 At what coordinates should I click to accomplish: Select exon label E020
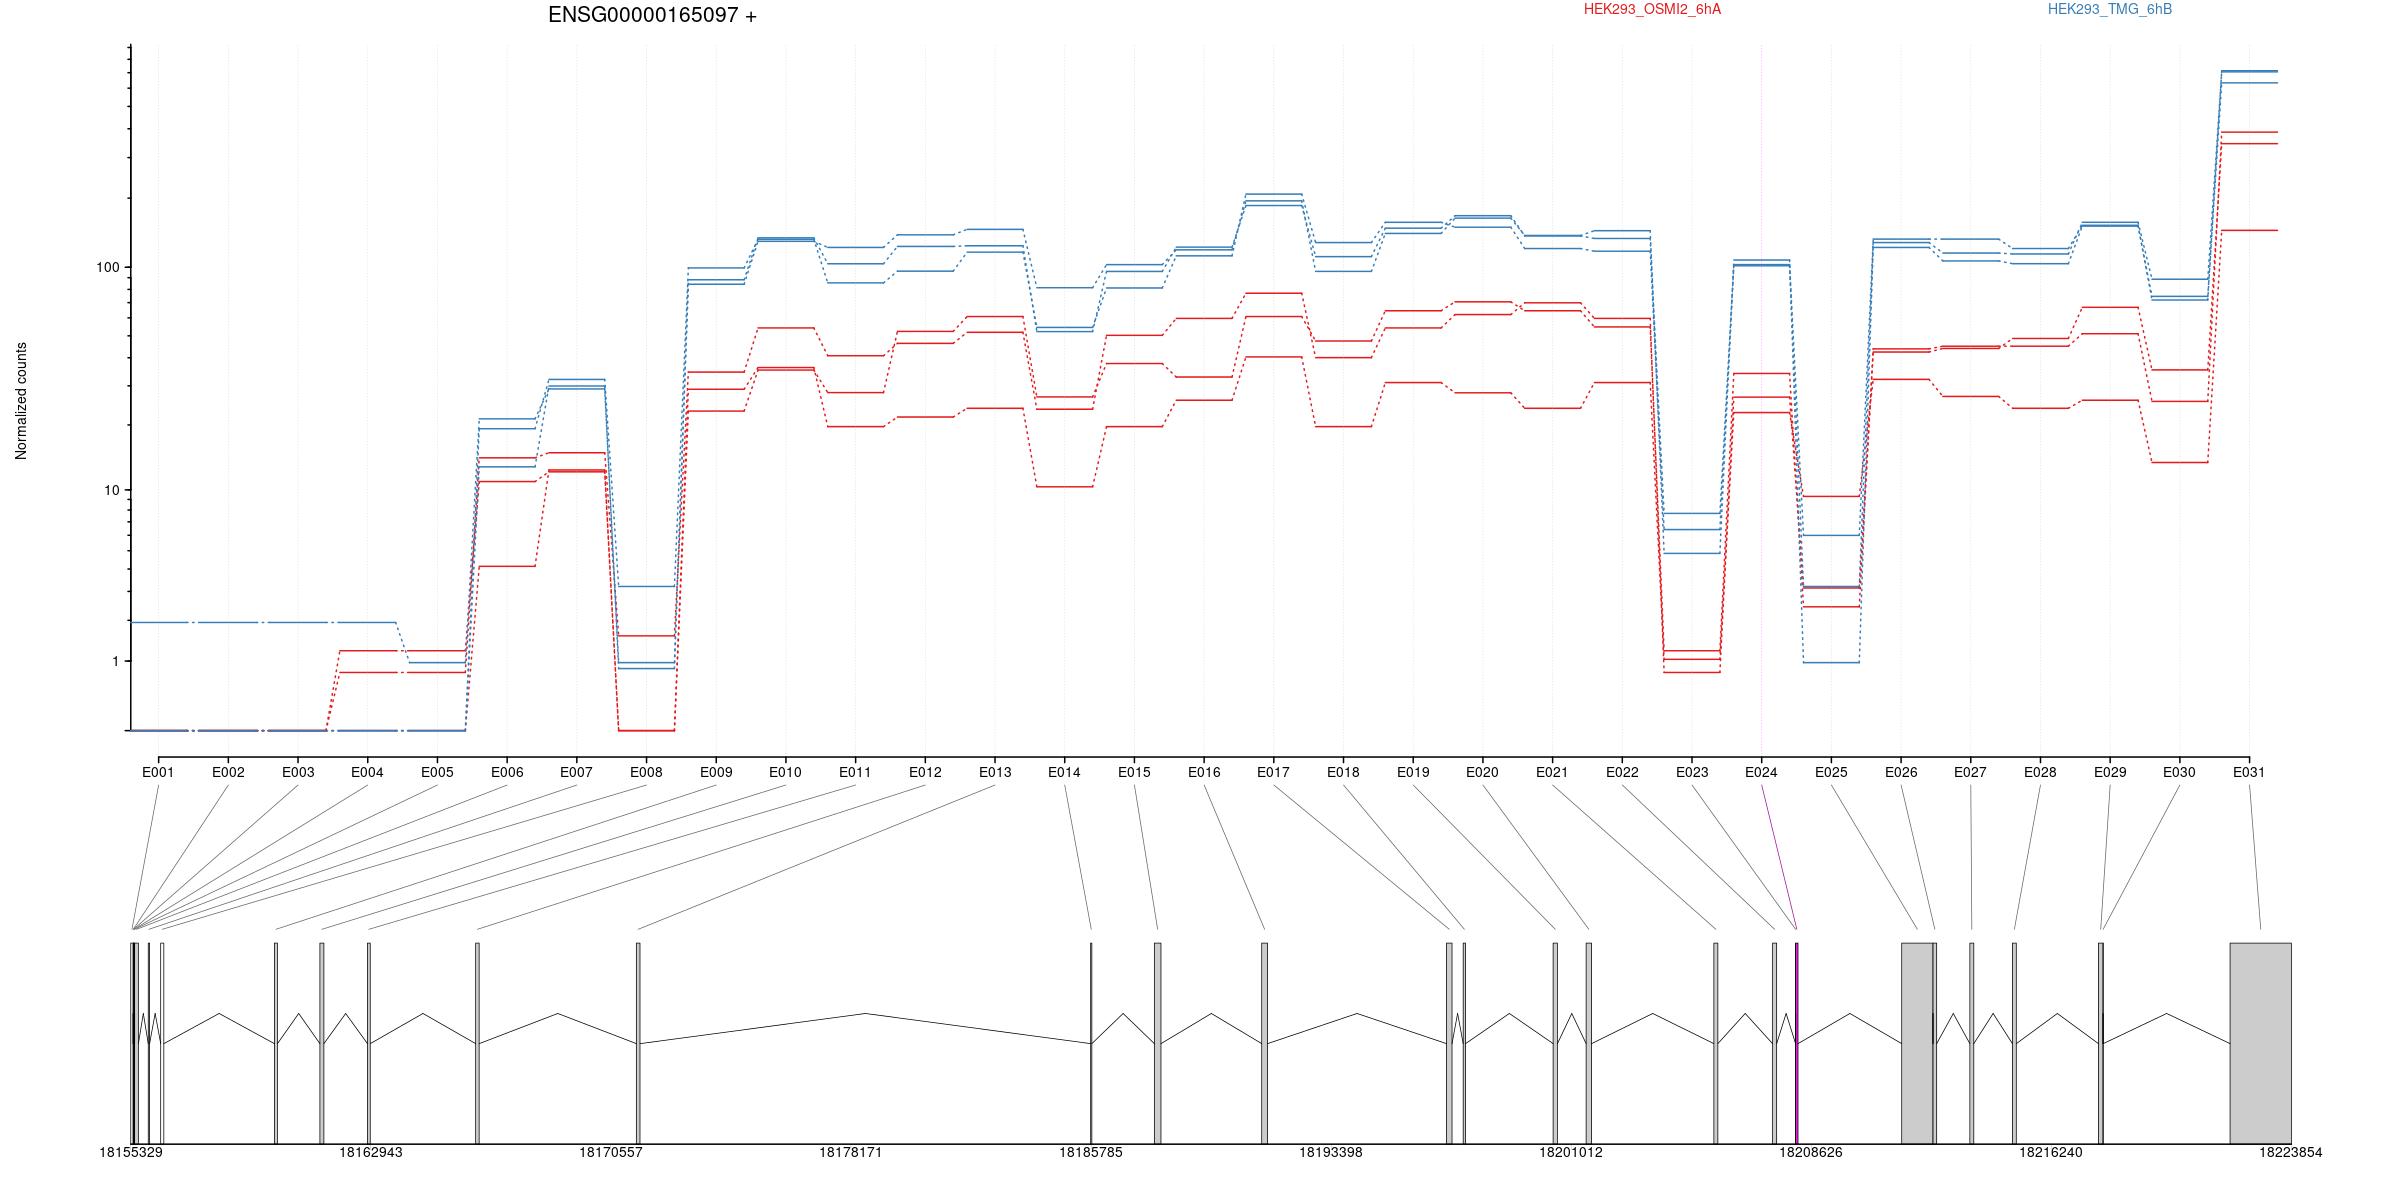point(1482,772)
